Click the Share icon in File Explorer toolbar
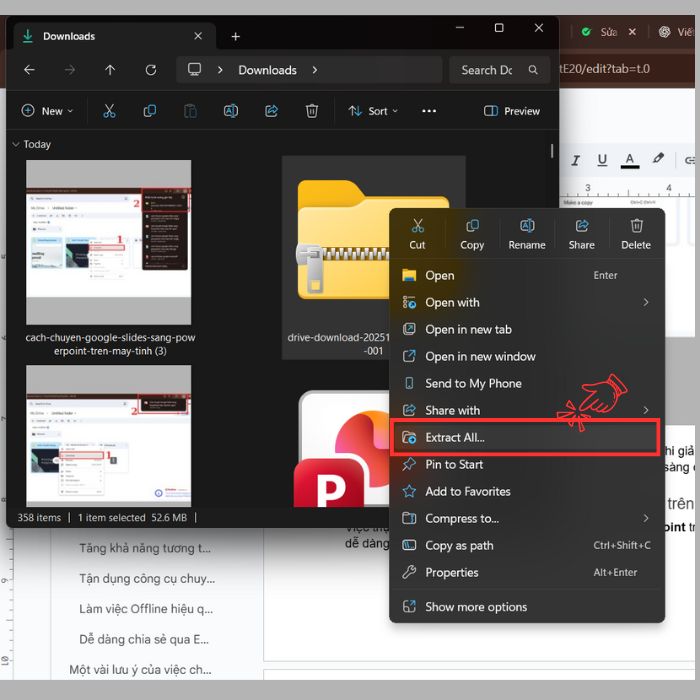 pyautogui.click(x=271, y=111)
